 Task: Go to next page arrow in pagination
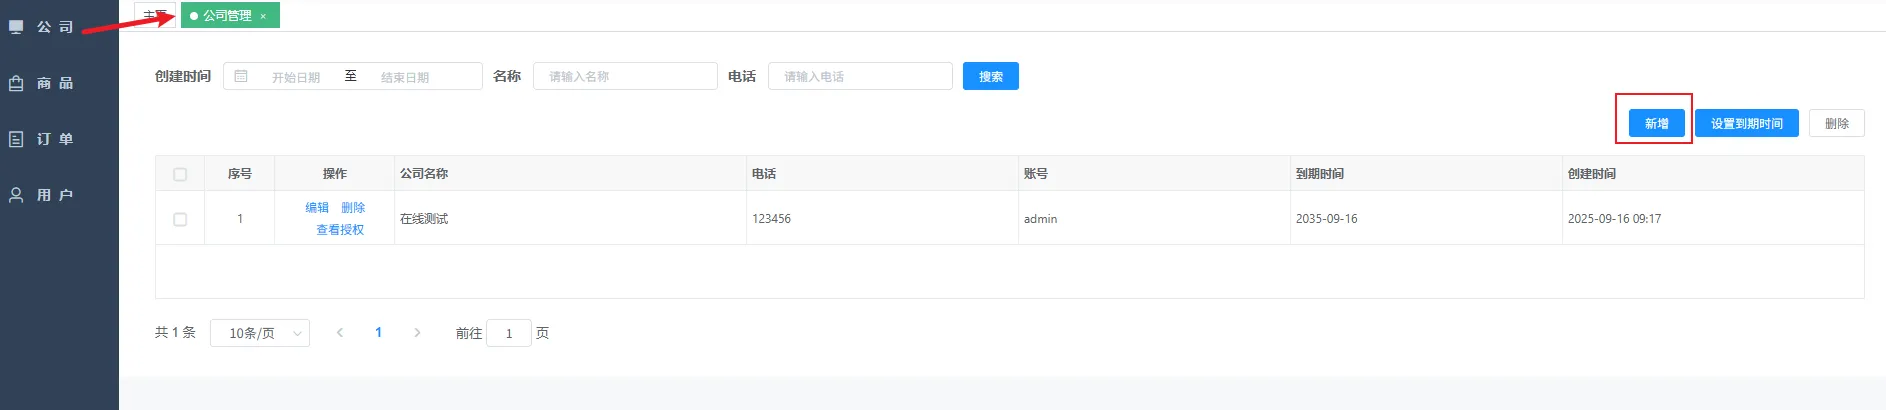417,333
